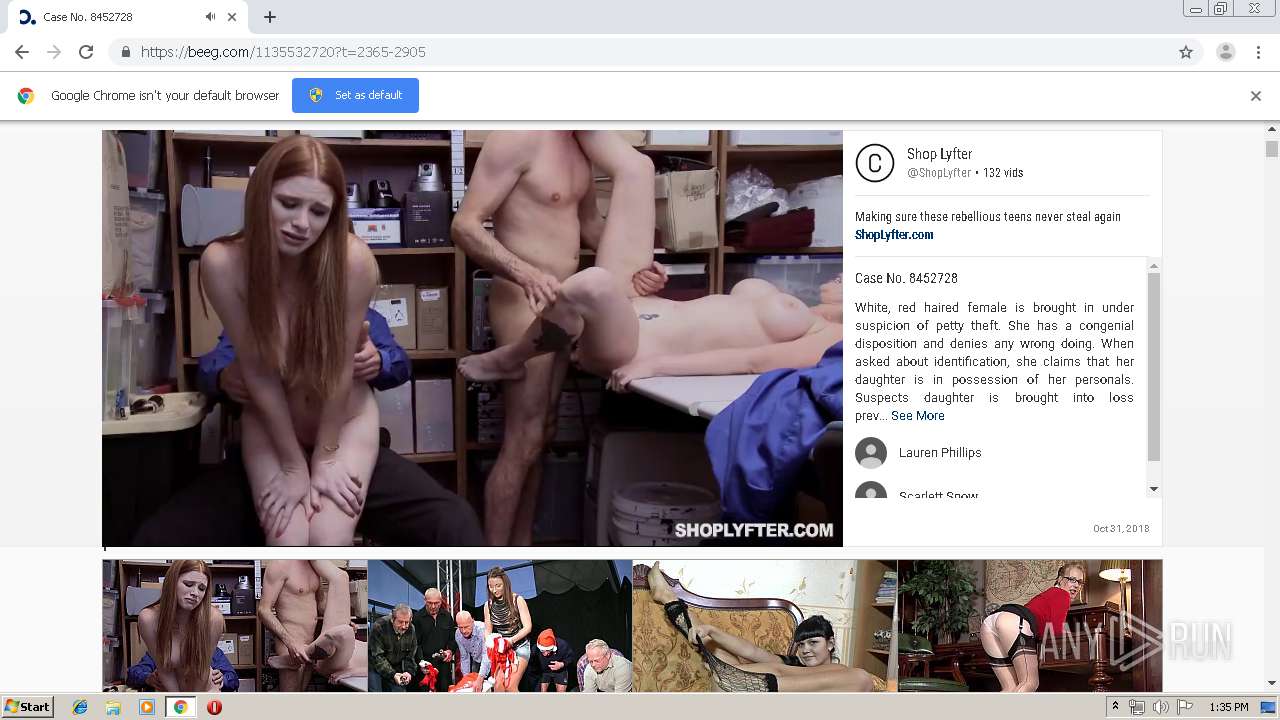Image resolution: width=1280 pixels, height=720 pixels.
Task: Launch Internet Explorer from taskbar
Action: click(x=80, y=707)
